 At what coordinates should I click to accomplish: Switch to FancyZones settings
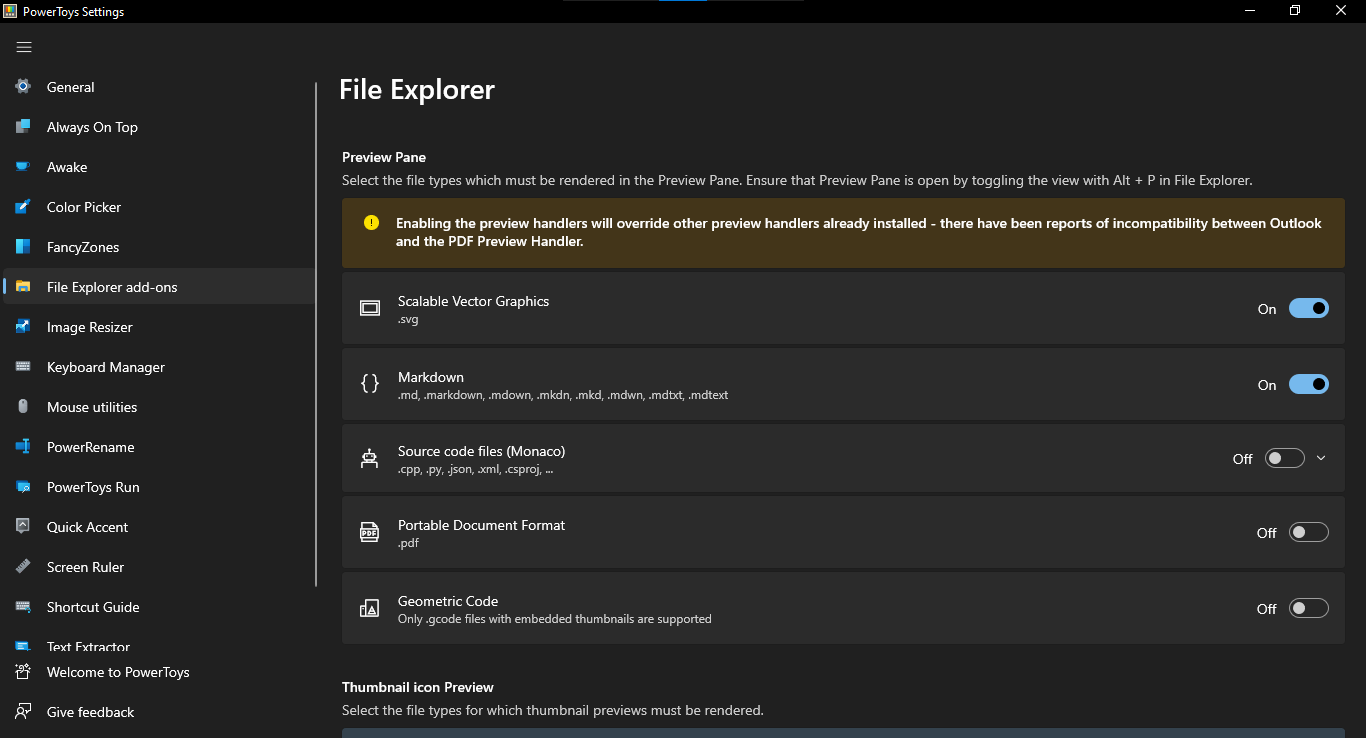(159, 247)
